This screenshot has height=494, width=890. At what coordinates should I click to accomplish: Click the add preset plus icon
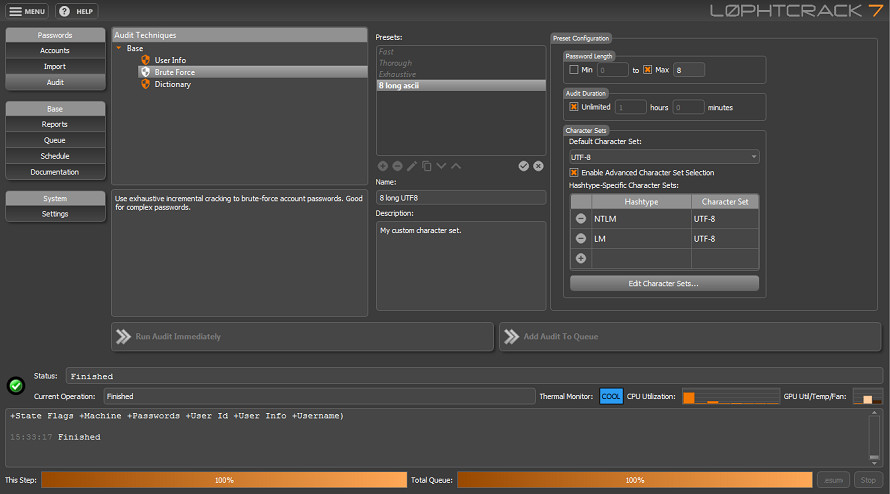point(383,166)
